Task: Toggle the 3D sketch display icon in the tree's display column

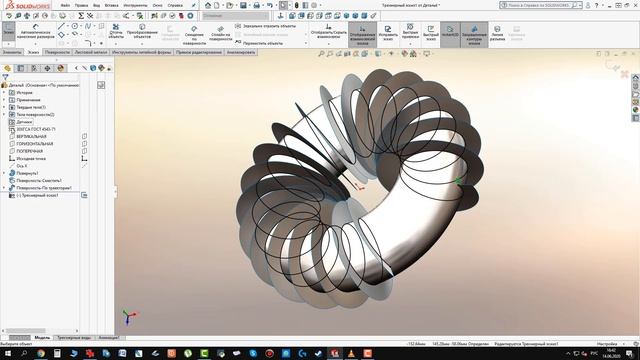Action: (84, 195)
